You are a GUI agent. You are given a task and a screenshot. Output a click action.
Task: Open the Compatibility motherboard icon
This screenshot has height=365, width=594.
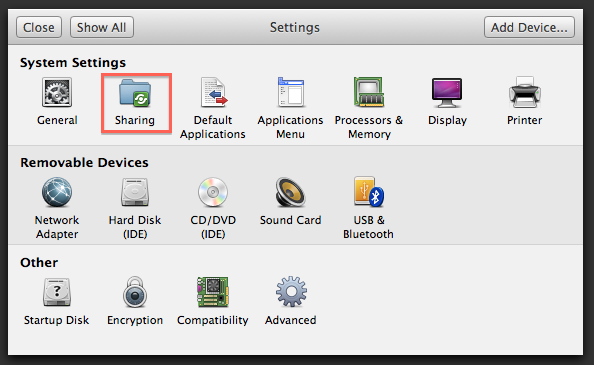(x=213, y=292)
